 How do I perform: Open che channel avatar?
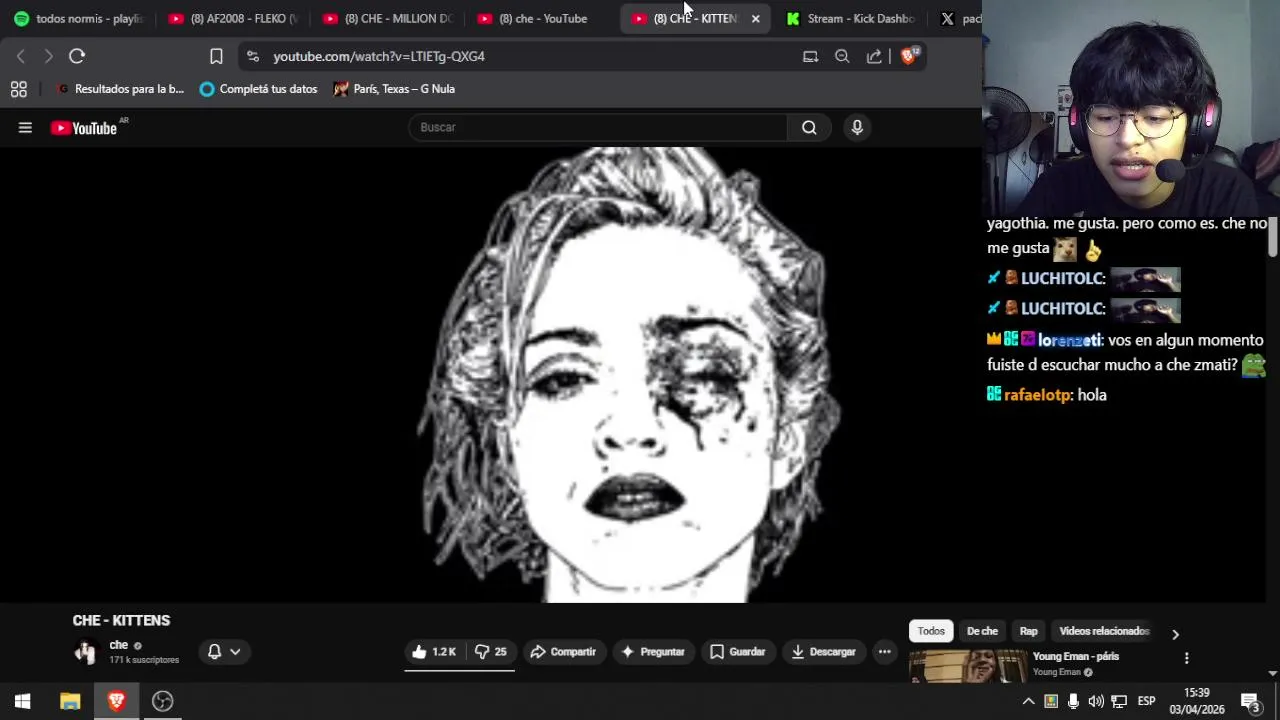[86, 652]
